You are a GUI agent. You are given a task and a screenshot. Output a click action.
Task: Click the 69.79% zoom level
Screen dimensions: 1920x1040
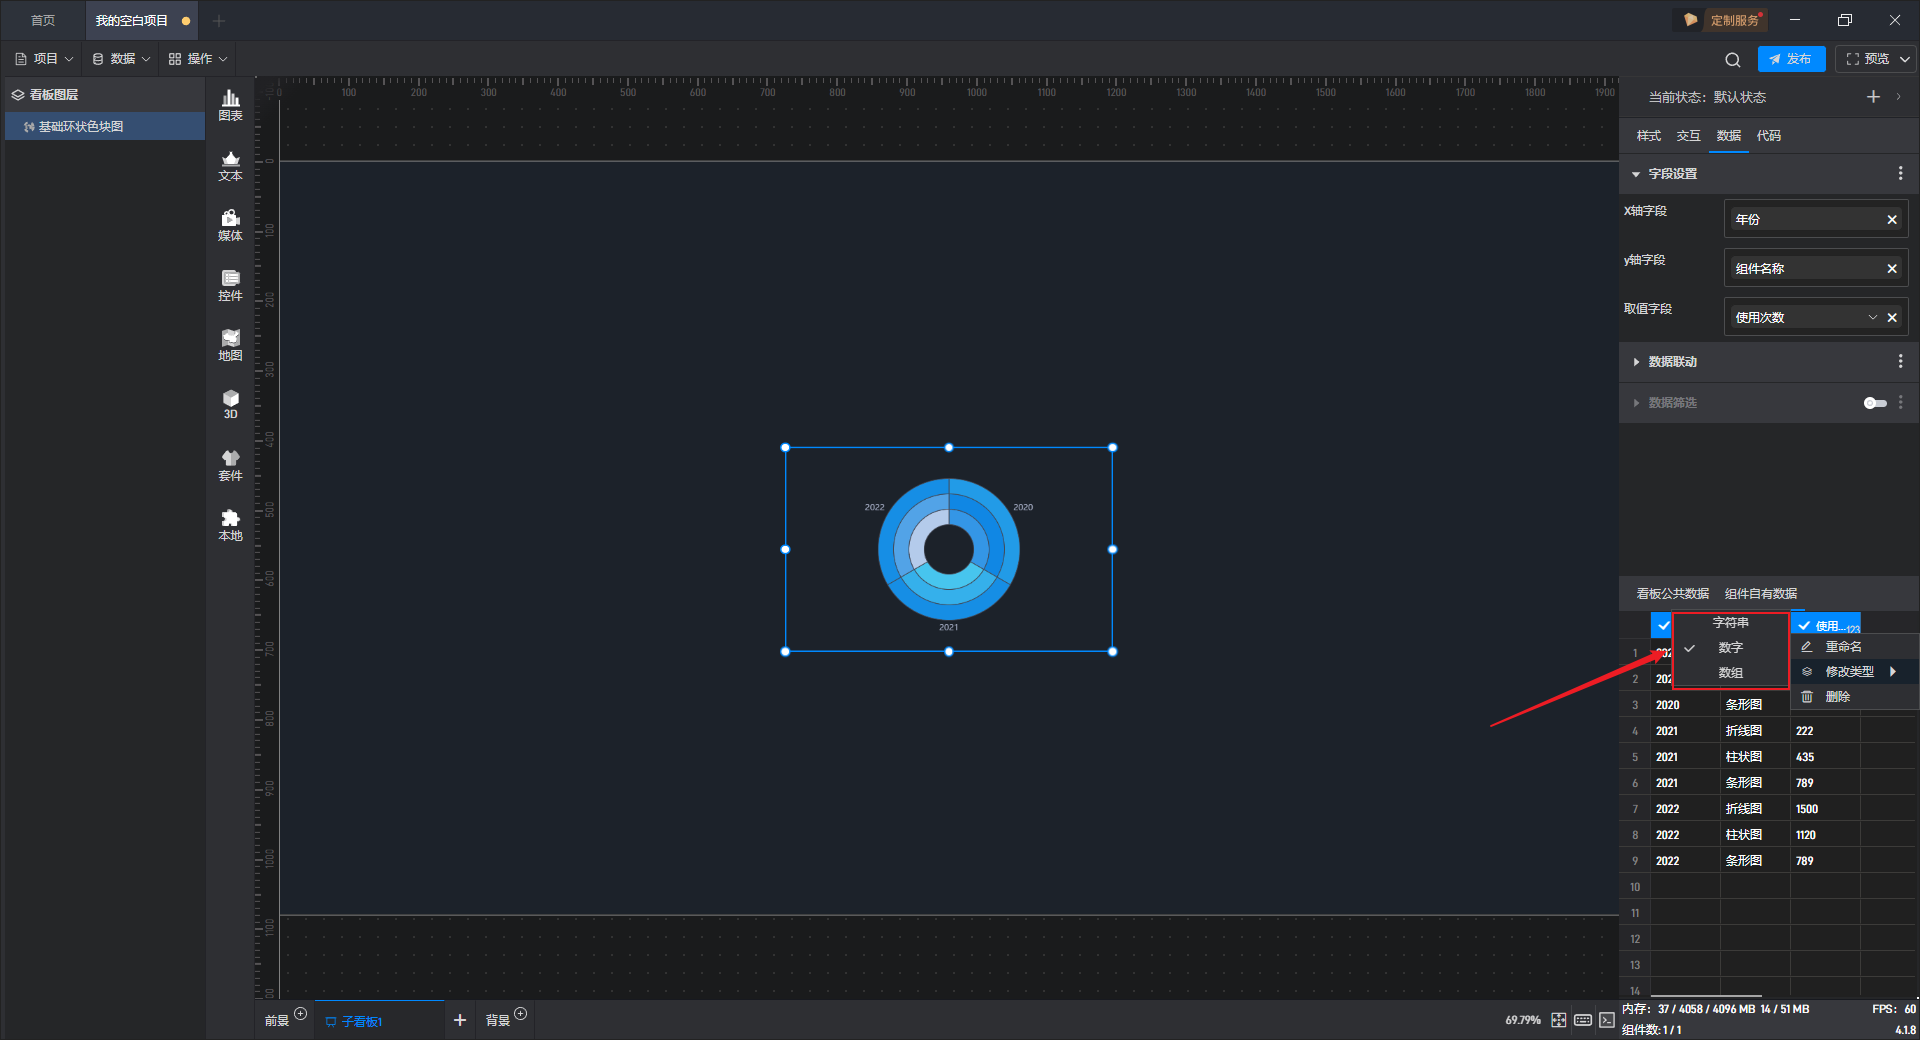click(x=1522, y=1020)
